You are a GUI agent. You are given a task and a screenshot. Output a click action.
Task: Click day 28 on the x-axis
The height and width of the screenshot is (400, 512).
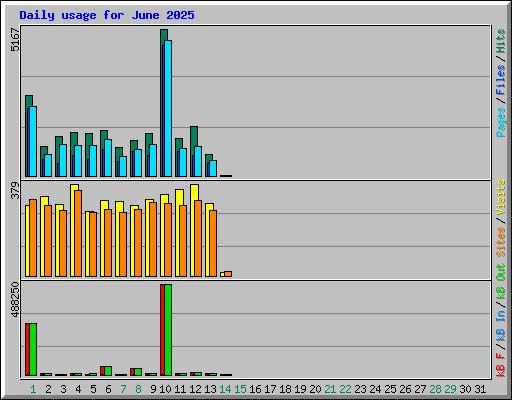(x=435, y=389)
